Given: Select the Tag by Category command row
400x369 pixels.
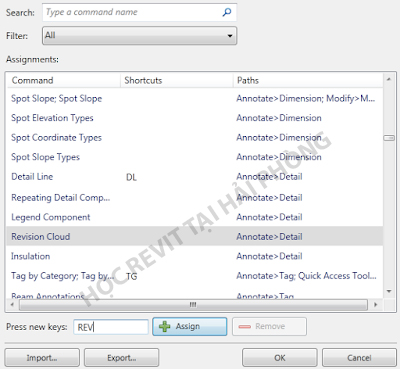Looking at the screenshot, I should tap(195, 276).
